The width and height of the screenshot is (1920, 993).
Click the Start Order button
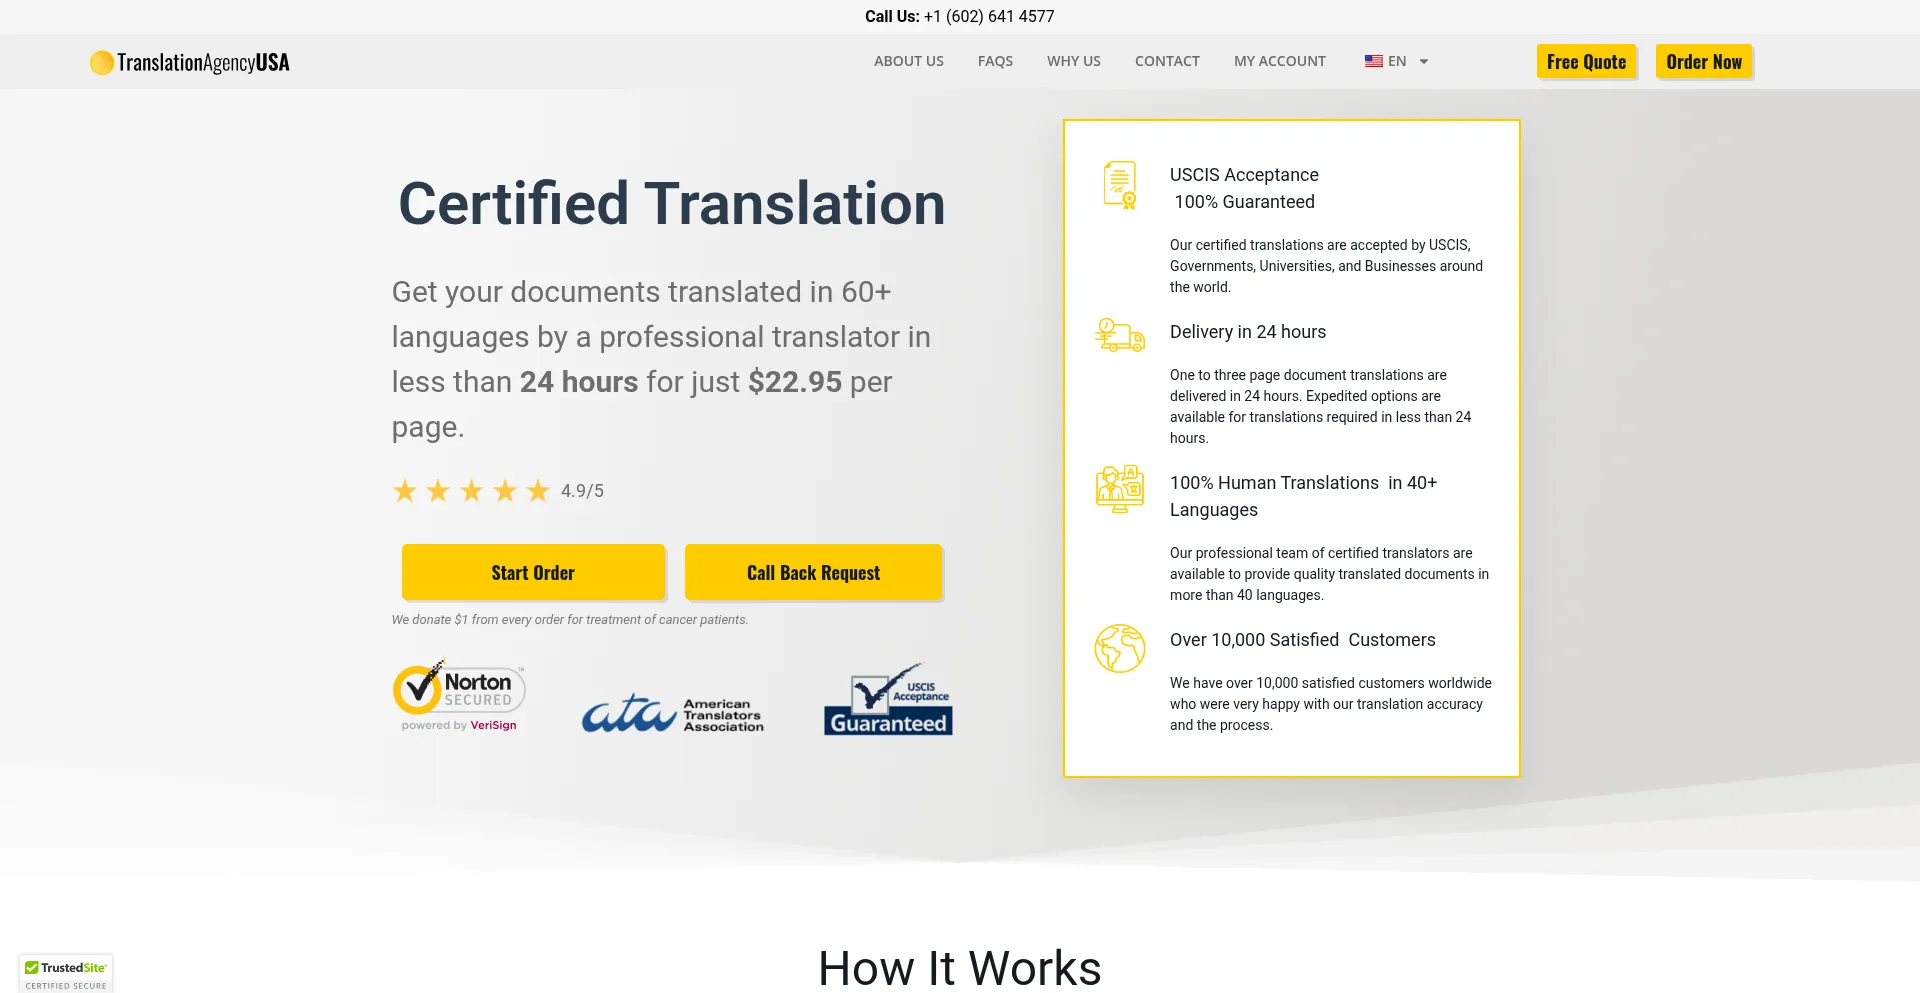[533, 573]
